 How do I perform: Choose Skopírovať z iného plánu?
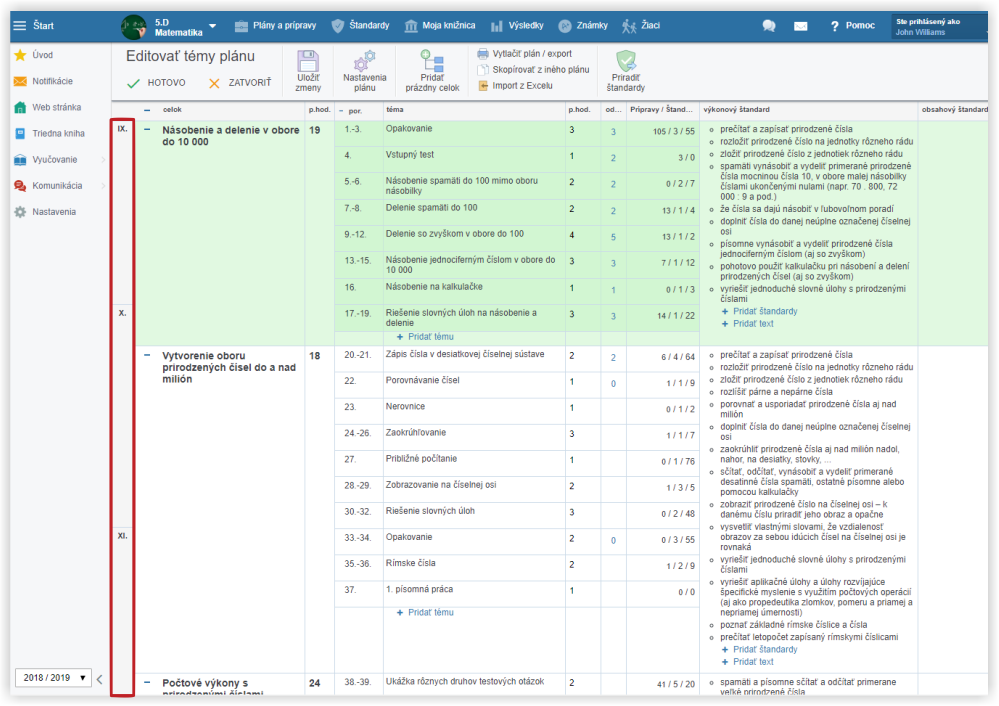[x=533, y=69]
